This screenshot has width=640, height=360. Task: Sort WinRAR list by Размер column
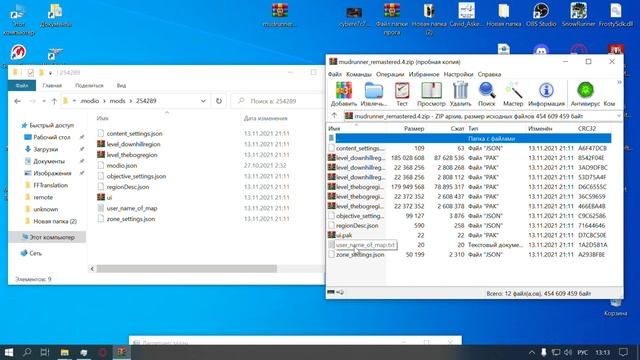[x=414, y=129]
